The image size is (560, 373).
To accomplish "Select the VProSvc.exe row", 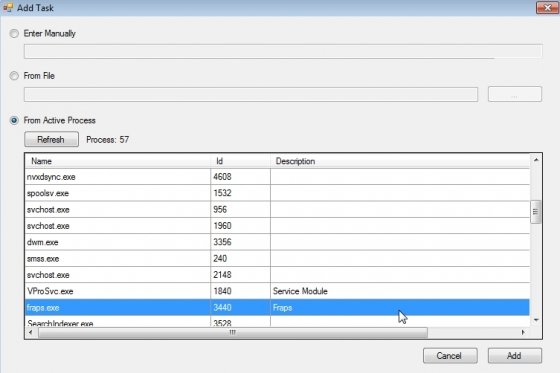I will pos(277,292).
